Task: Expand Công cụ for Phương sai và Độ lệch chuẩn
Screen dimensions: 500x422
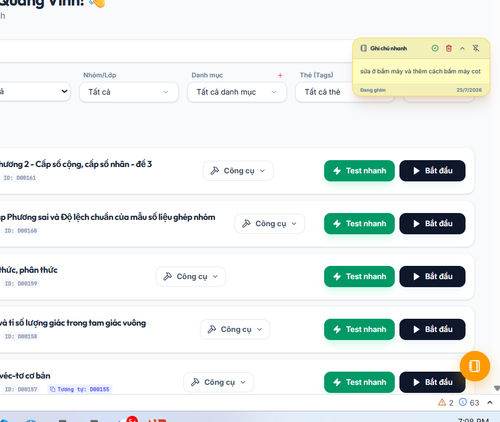Action: coord(269,224)
